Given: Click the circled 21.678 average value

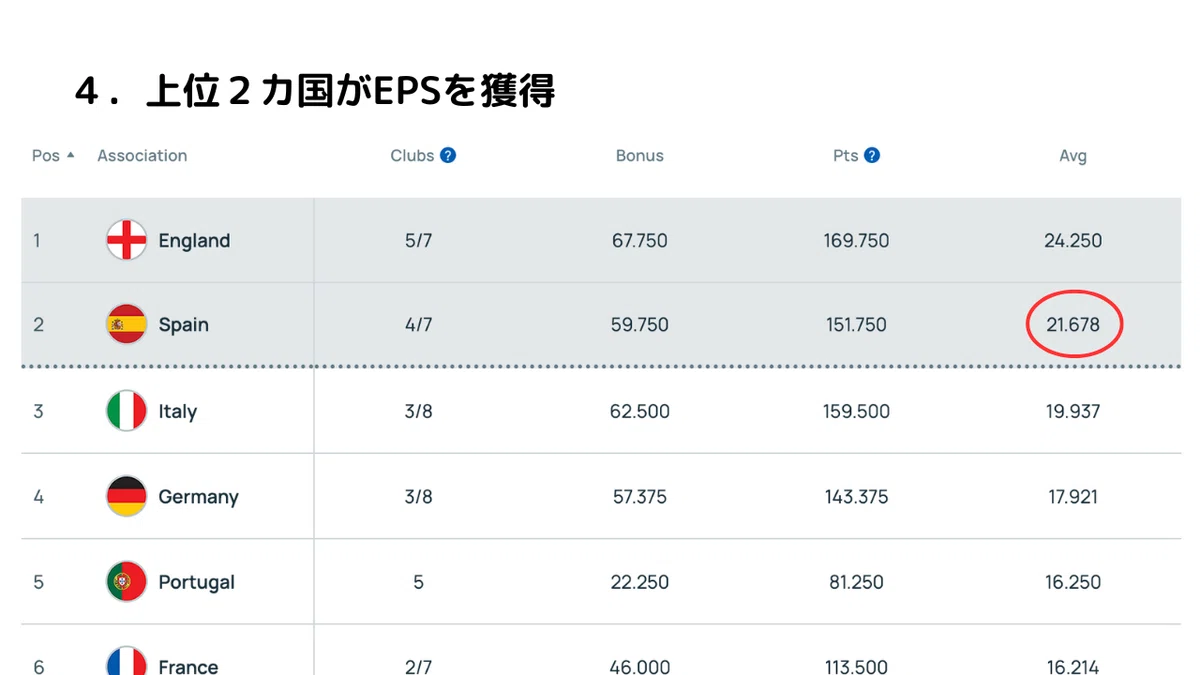Looking at the screenshot, I should tap(1073, 325).
